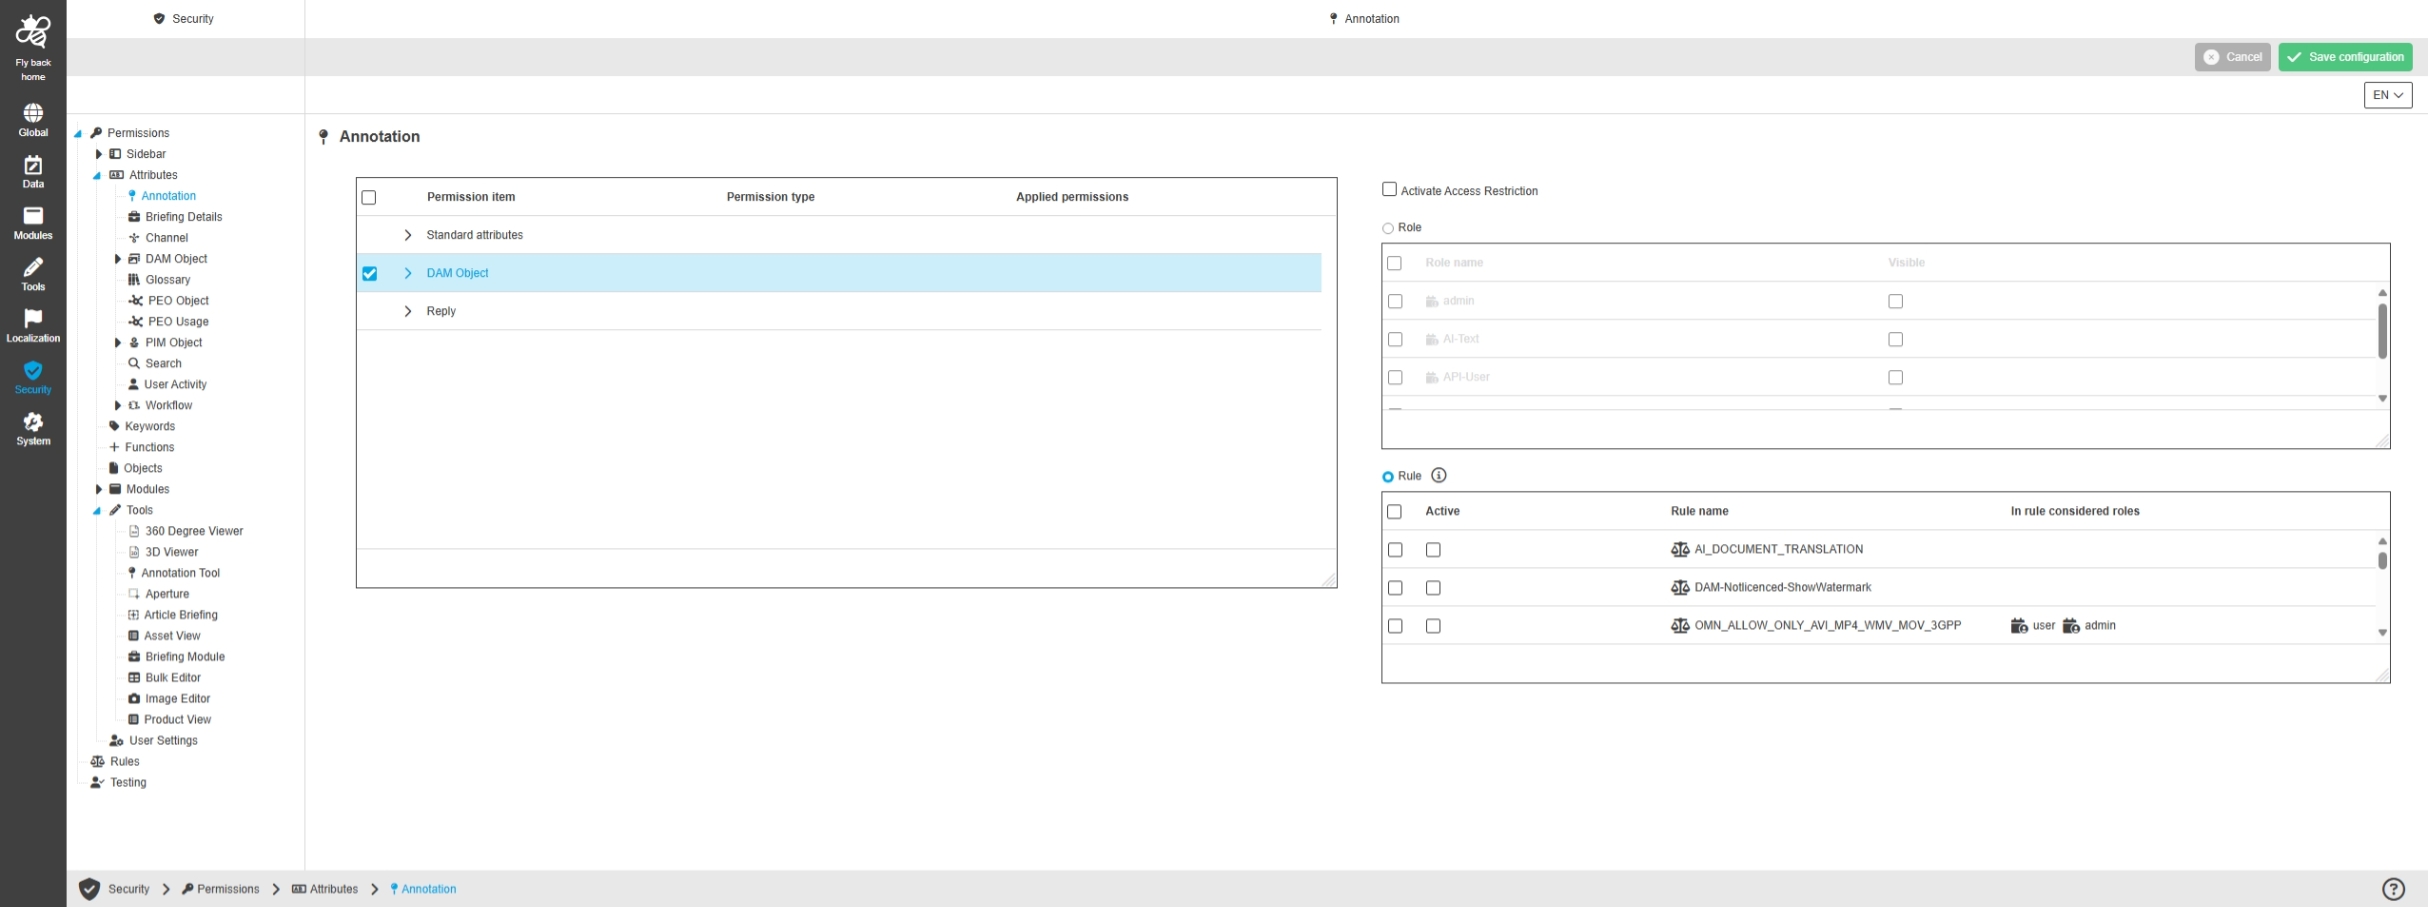Click Permissions in the breadcrumb bar
The image size is (2428, 907).
[x=227, y=889]
